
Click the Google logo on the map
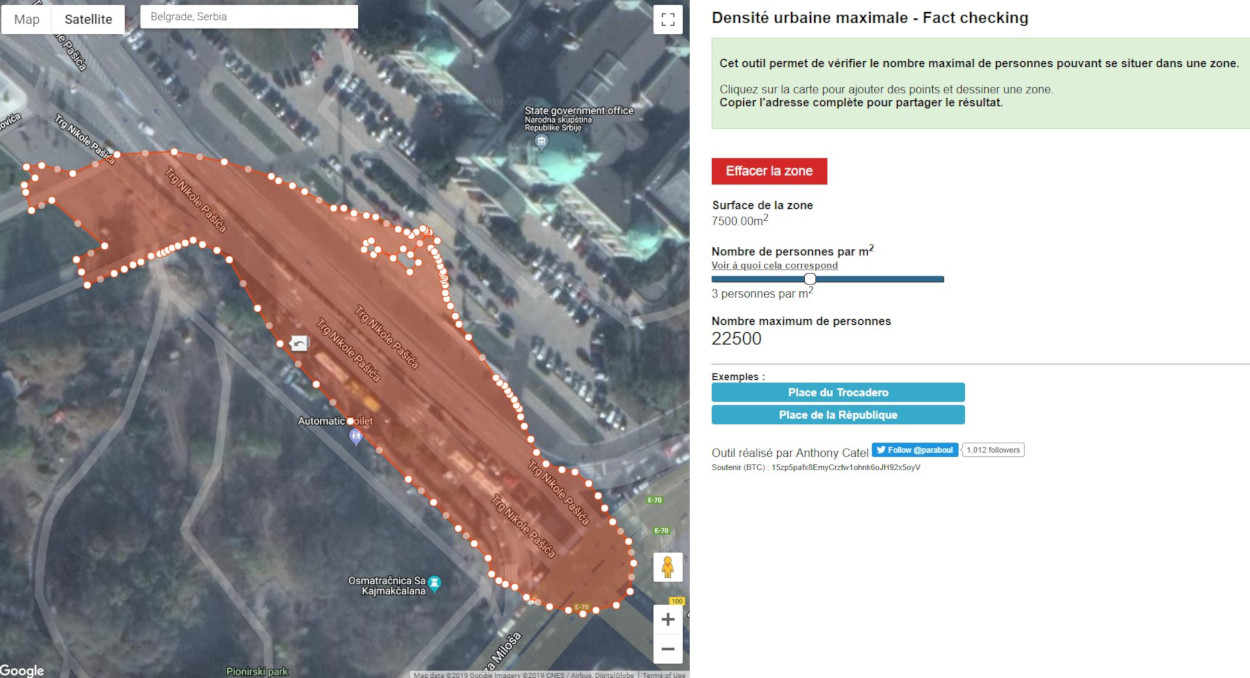pyautogui.click(x=22, y=670)
